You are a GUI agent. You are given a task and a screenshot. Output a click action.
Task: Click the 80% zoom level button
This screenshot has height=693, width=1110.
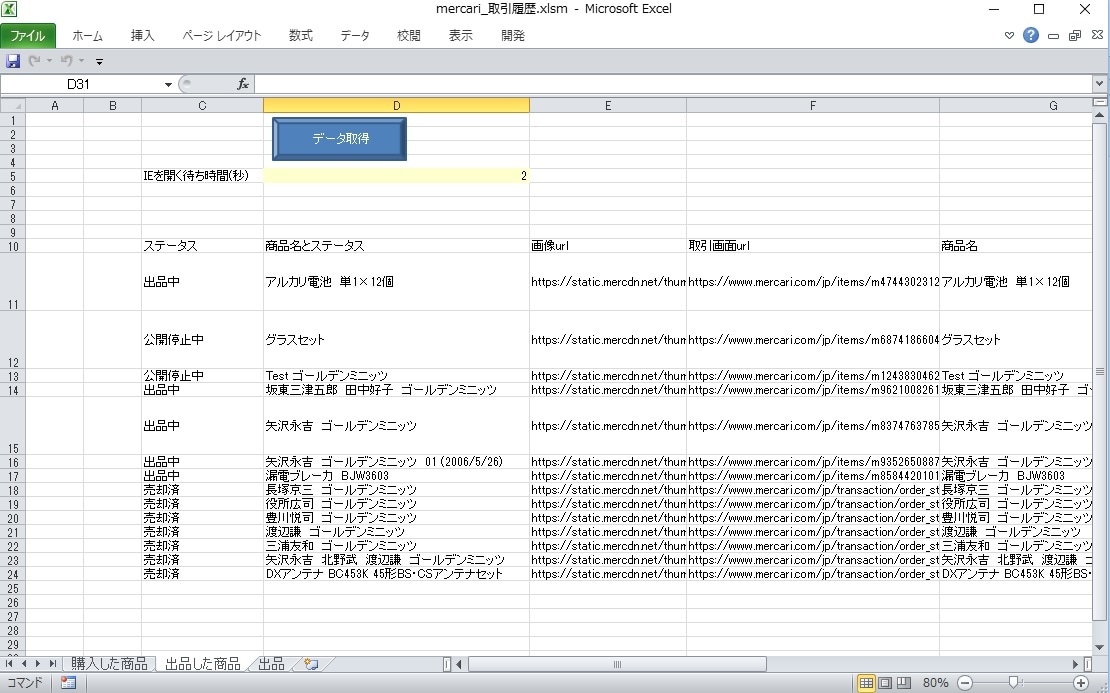click(935, 682)
